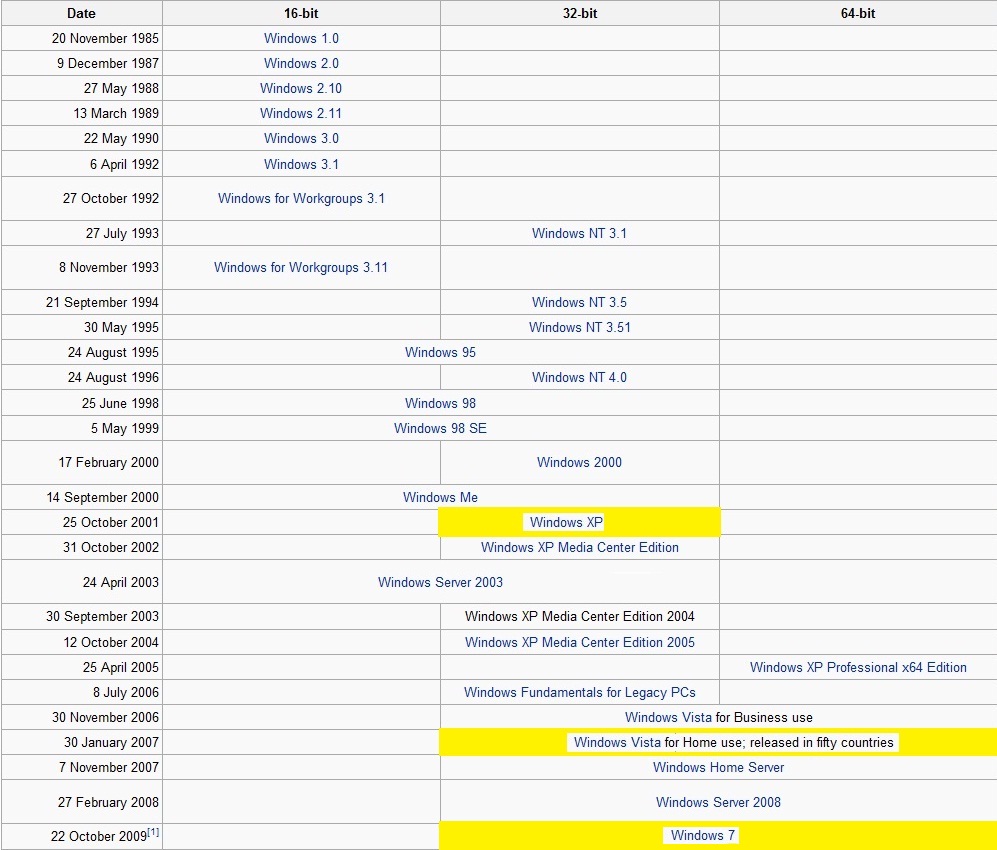Select the date 30 May 1995
Screen dimensions: 997x850
[x=121, y=327]
